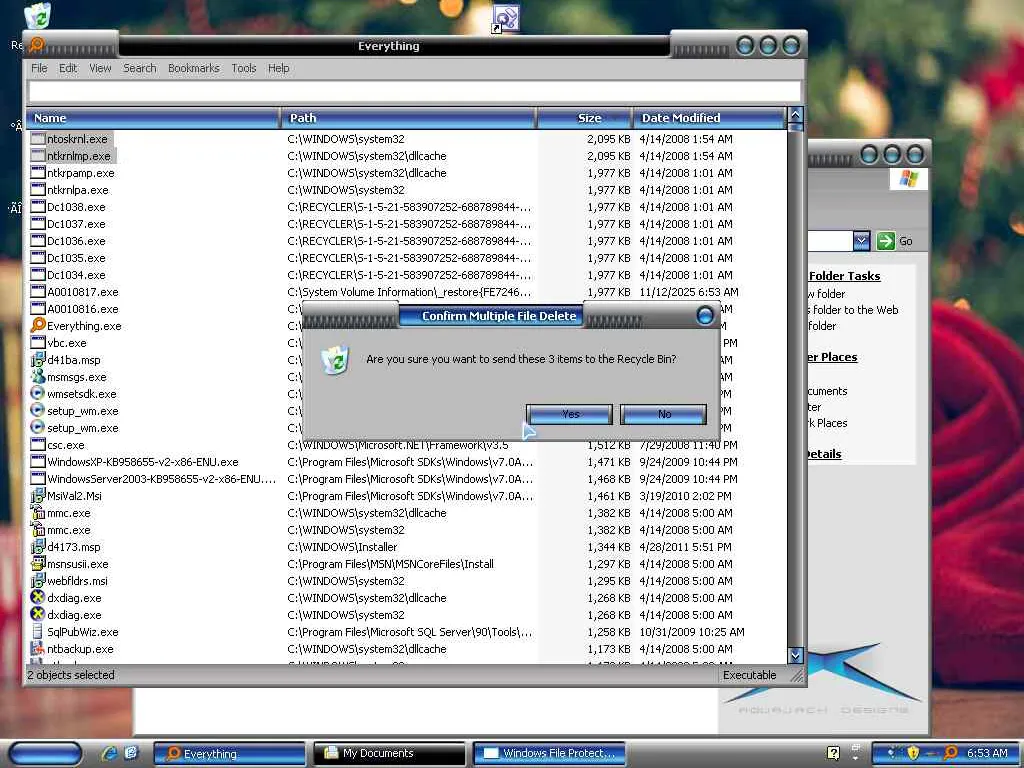Click the dxdiag.exe icon in dllcache row

click(x=38, y=597)
